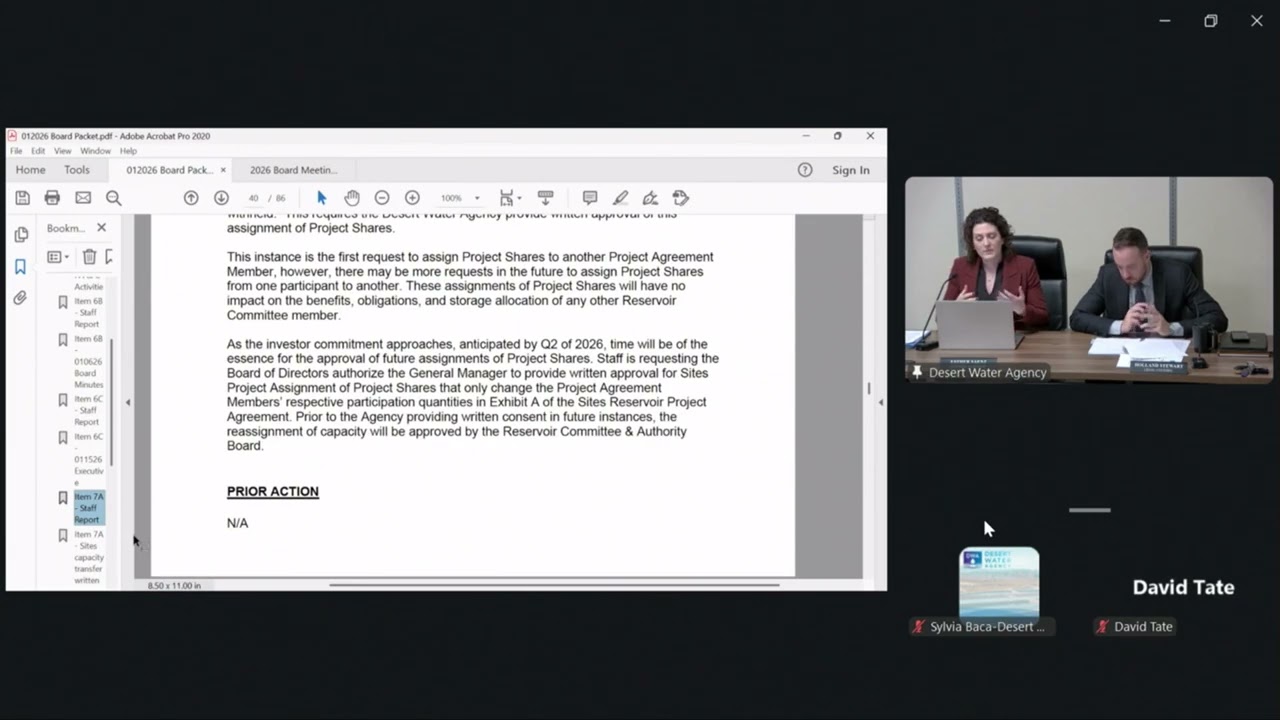The width and height of the screenshot is (1280, 720).
Task: Click the PRIOR ACTION heading
Action: (x=273, y=491)
